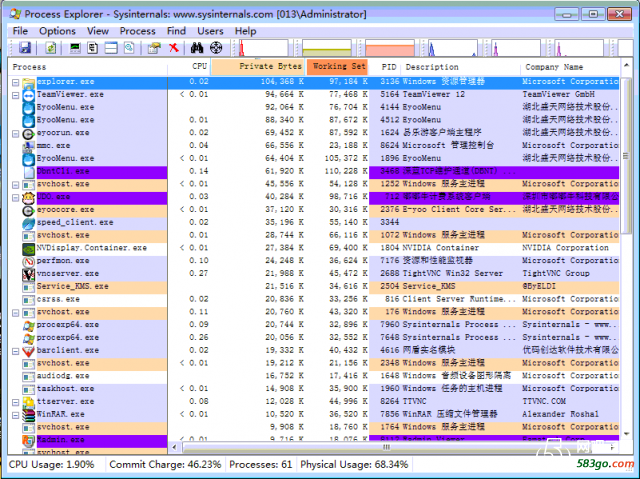Open the File menu

[x=20, y=31]
